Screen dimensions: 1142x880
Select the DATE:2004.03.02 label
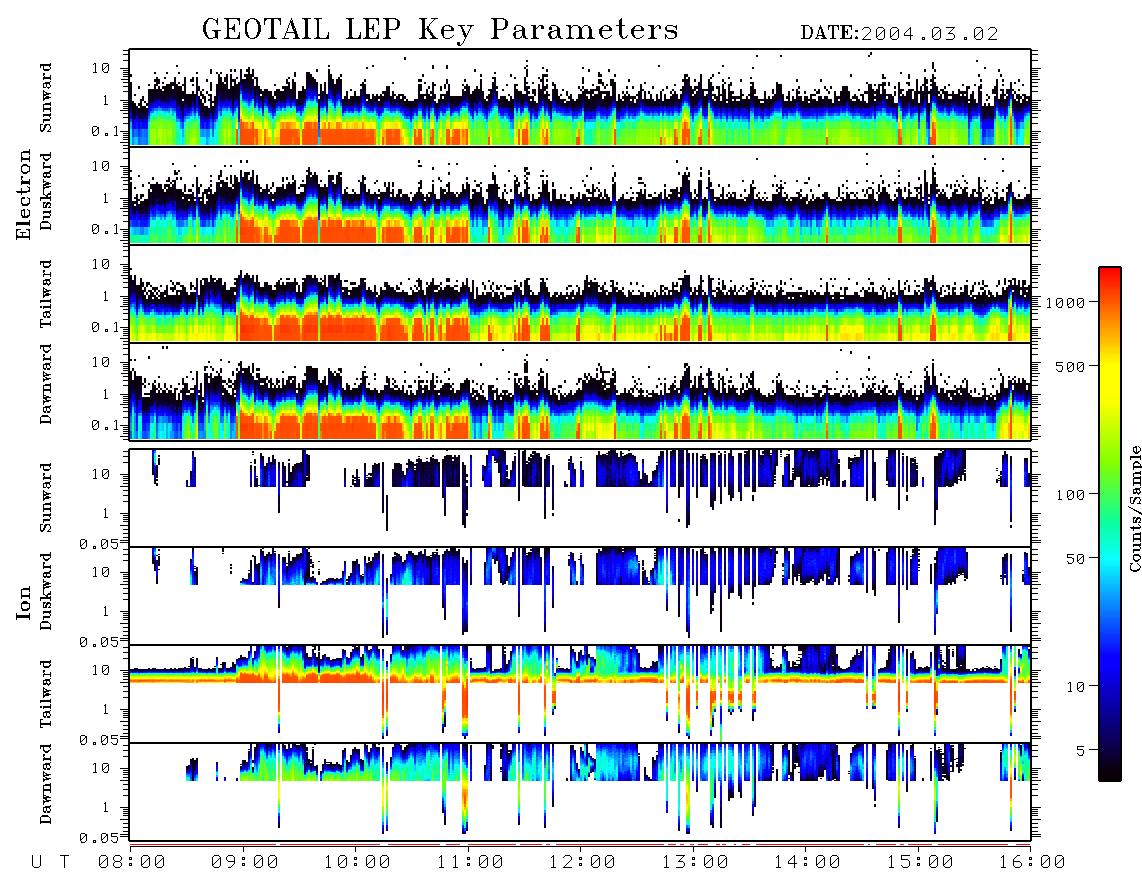click(899, 33)
